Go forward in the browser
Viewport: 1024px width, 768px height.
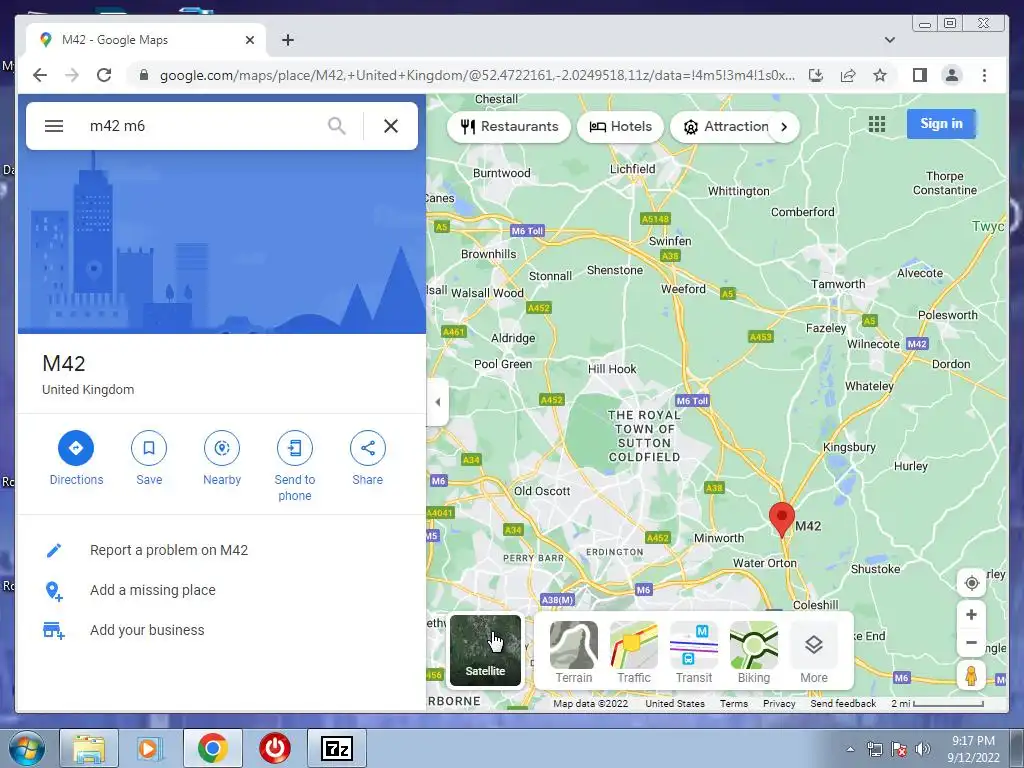tap(72, 75)
